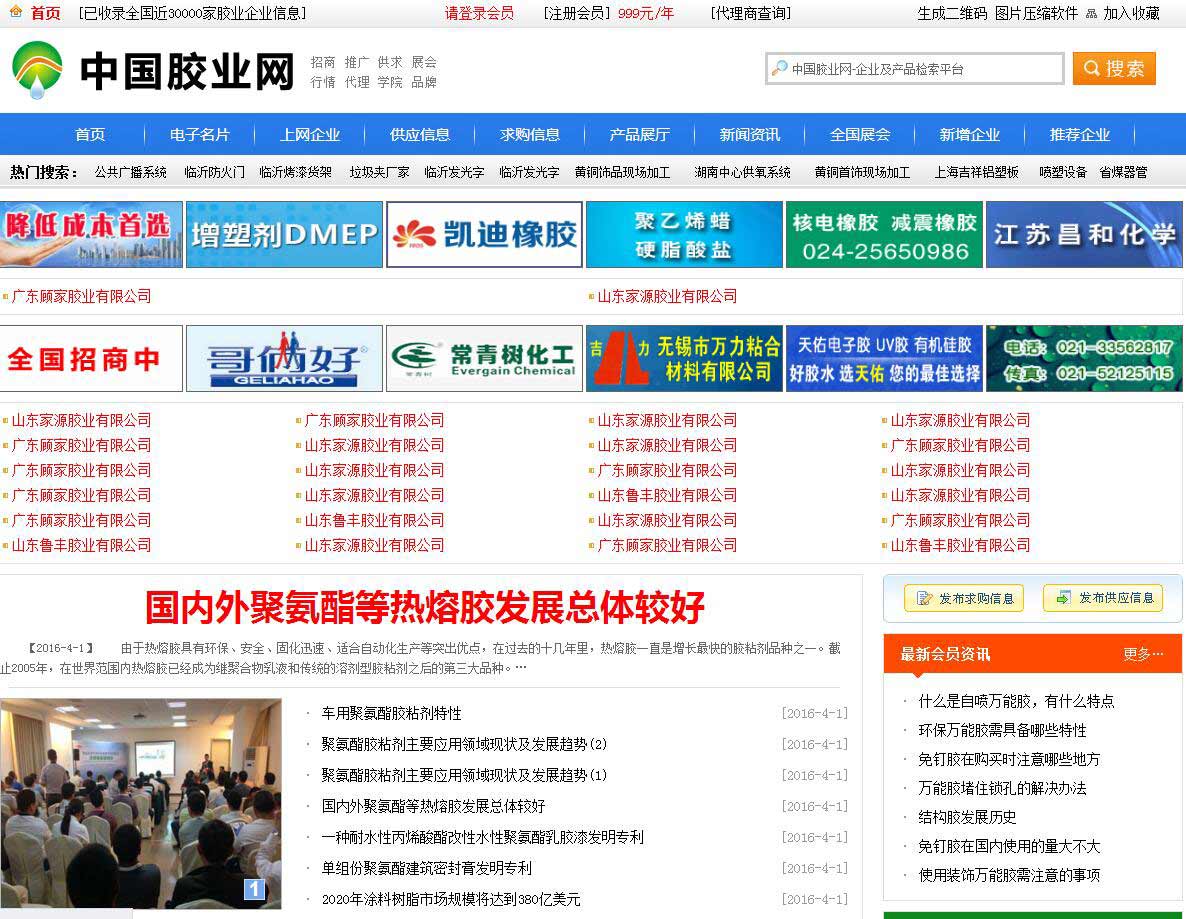Open 免钉胶在国内使用的量大不大
1186x919 pixels.
click(x=1009, y=846)
